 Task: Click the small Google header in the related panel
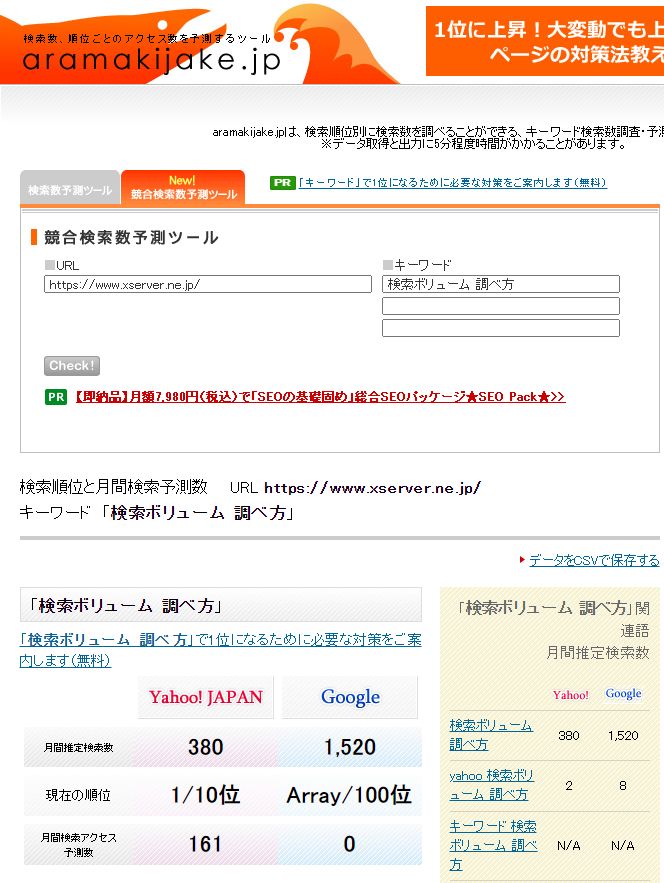623,694
